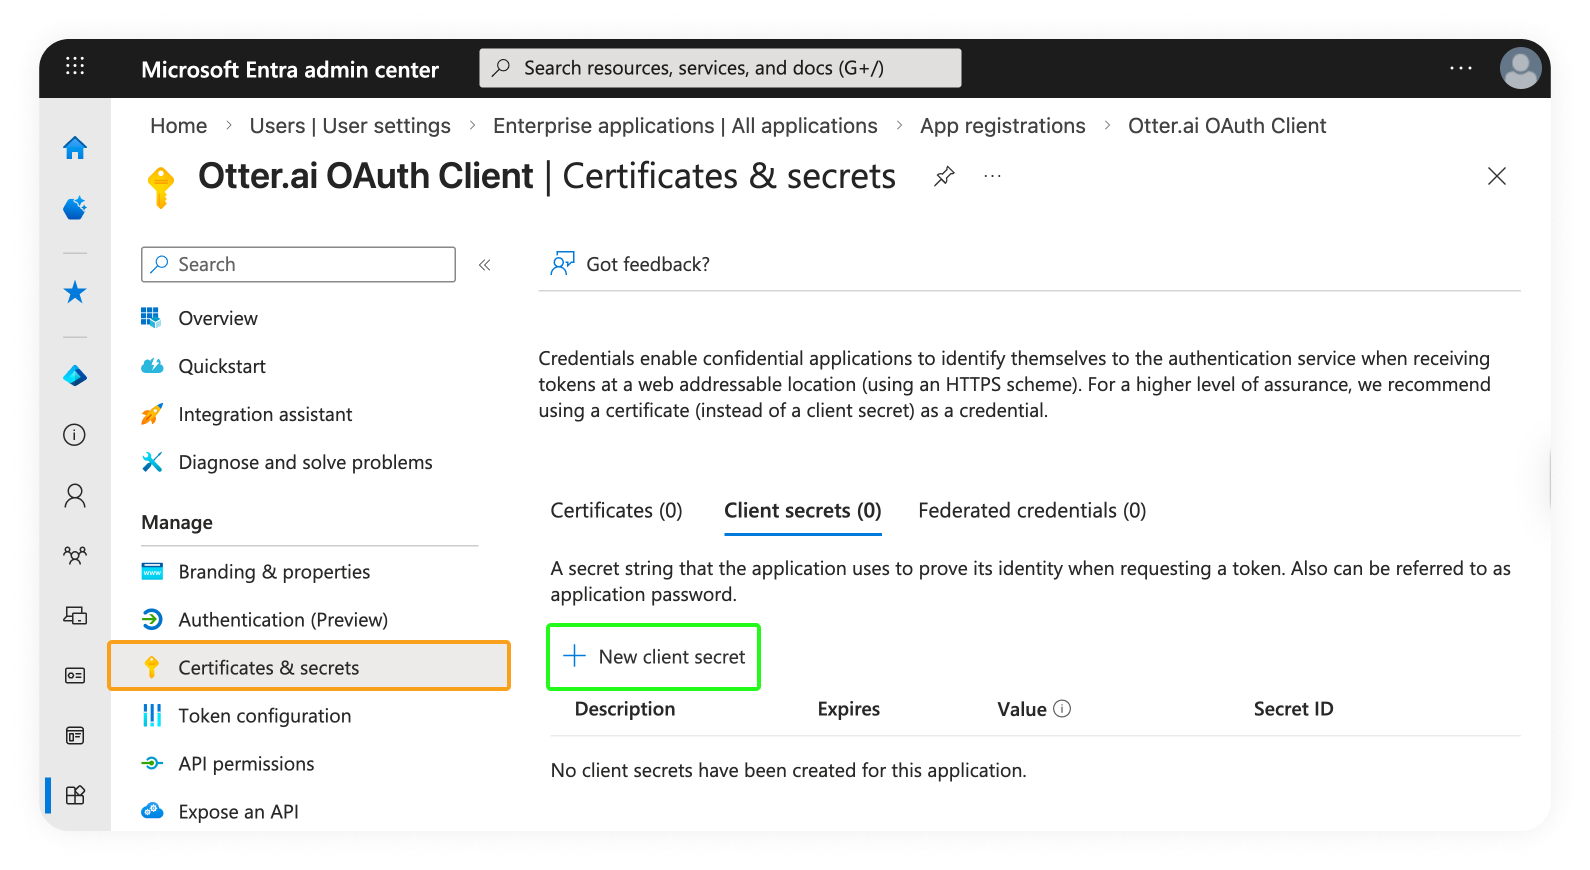Switch to Federated credentials (0) tab
This screenshot has height=870, width=1590.
[x=1031, y=511]
